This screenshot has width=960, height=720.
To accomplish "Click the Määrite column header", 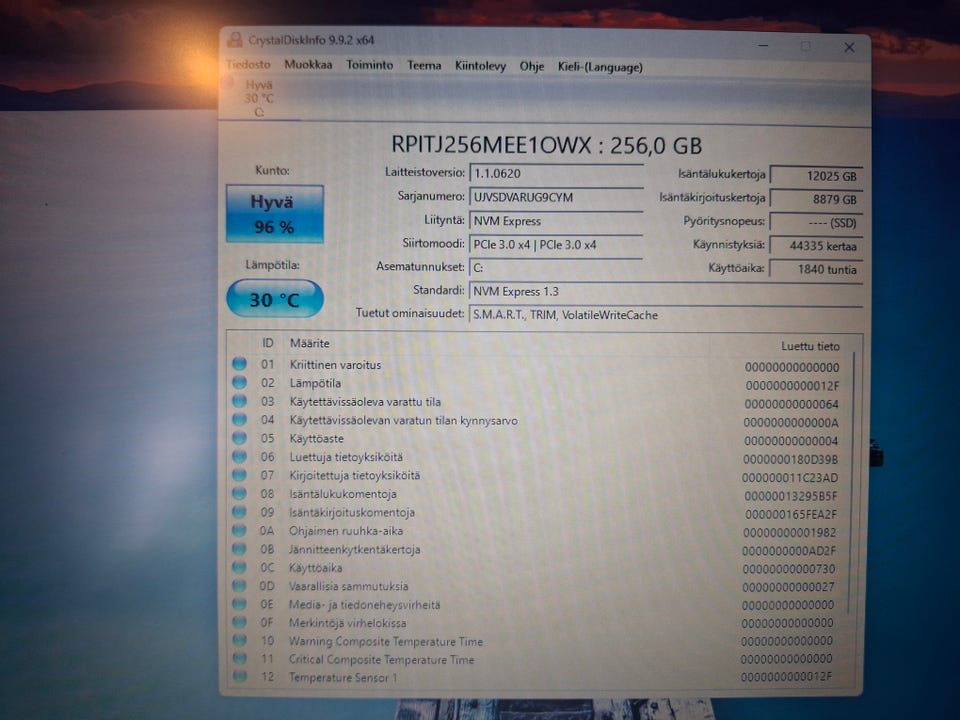I will tap(310, 343).
